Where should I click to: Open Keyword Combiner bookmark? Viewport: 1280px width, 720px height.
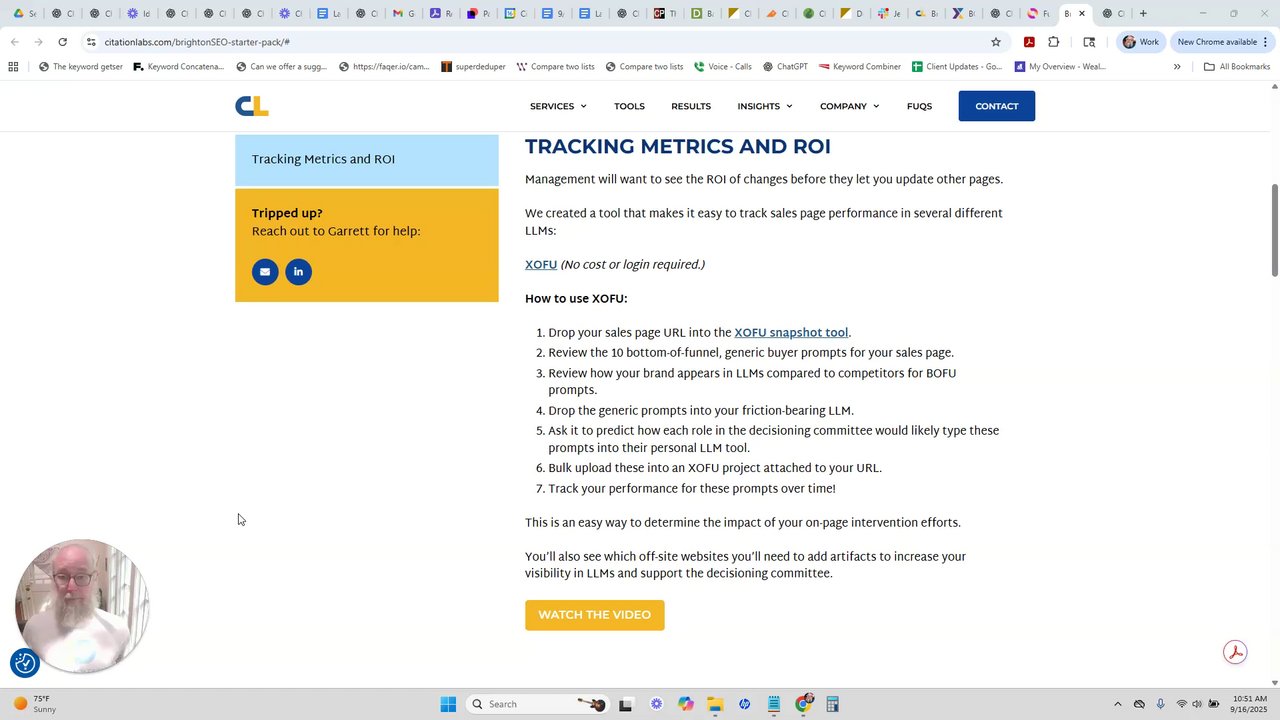(x=859, y=67)
